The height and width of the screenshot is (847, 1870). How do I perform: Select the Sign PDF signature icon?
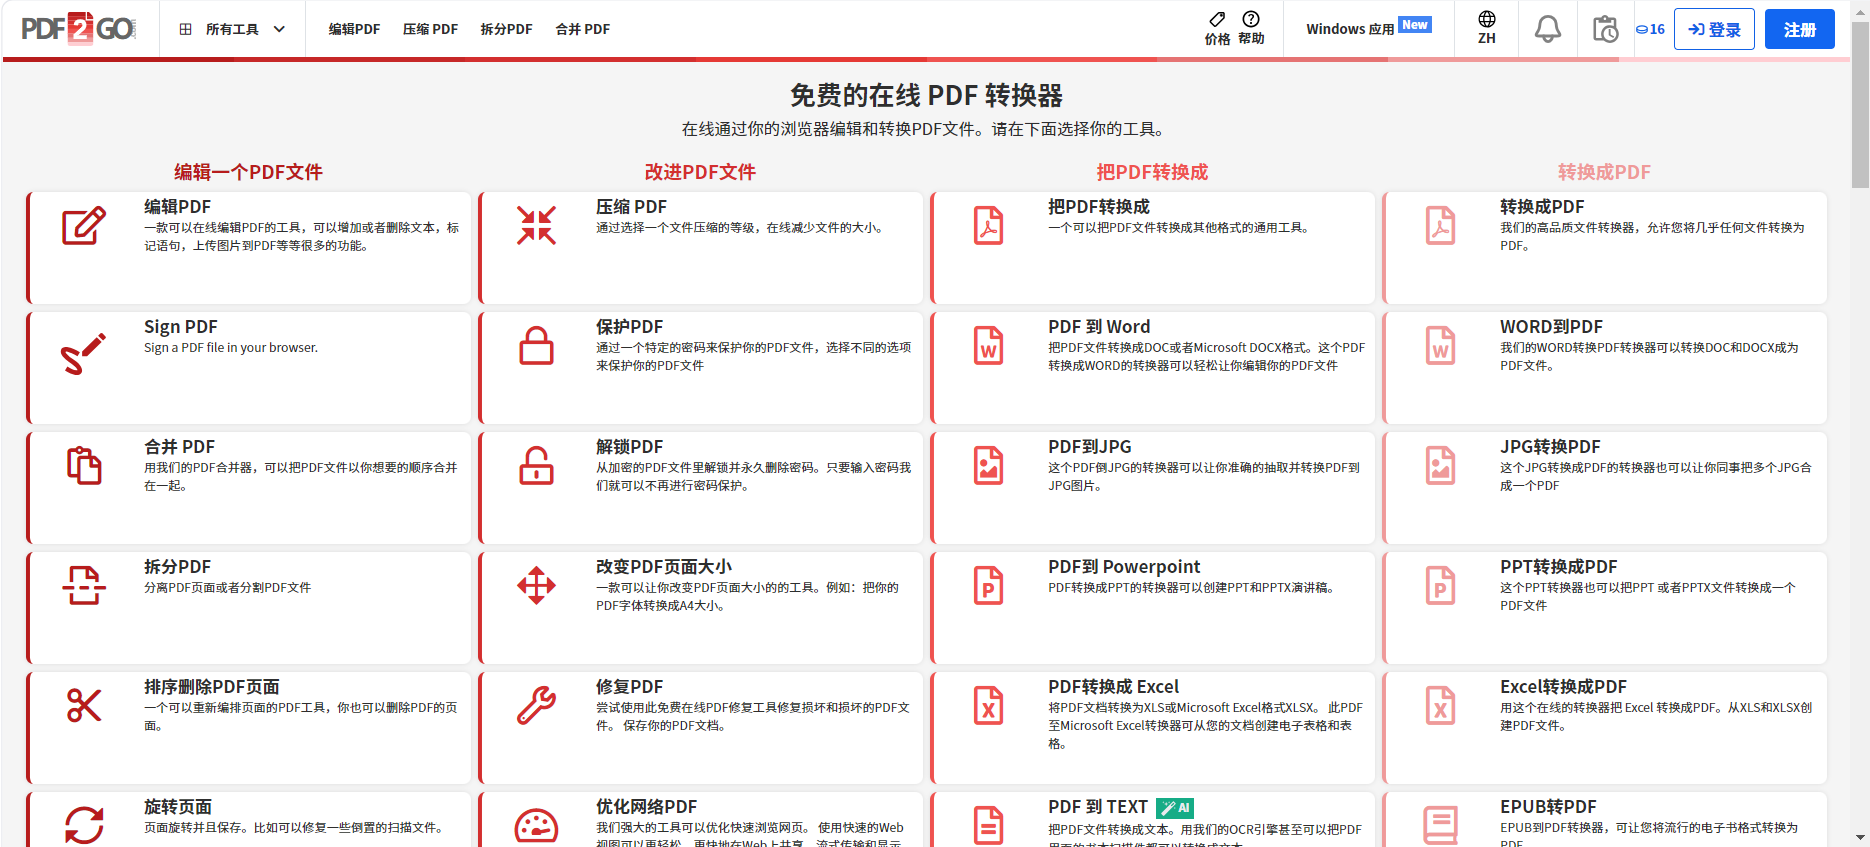click(x=84, y=354)
